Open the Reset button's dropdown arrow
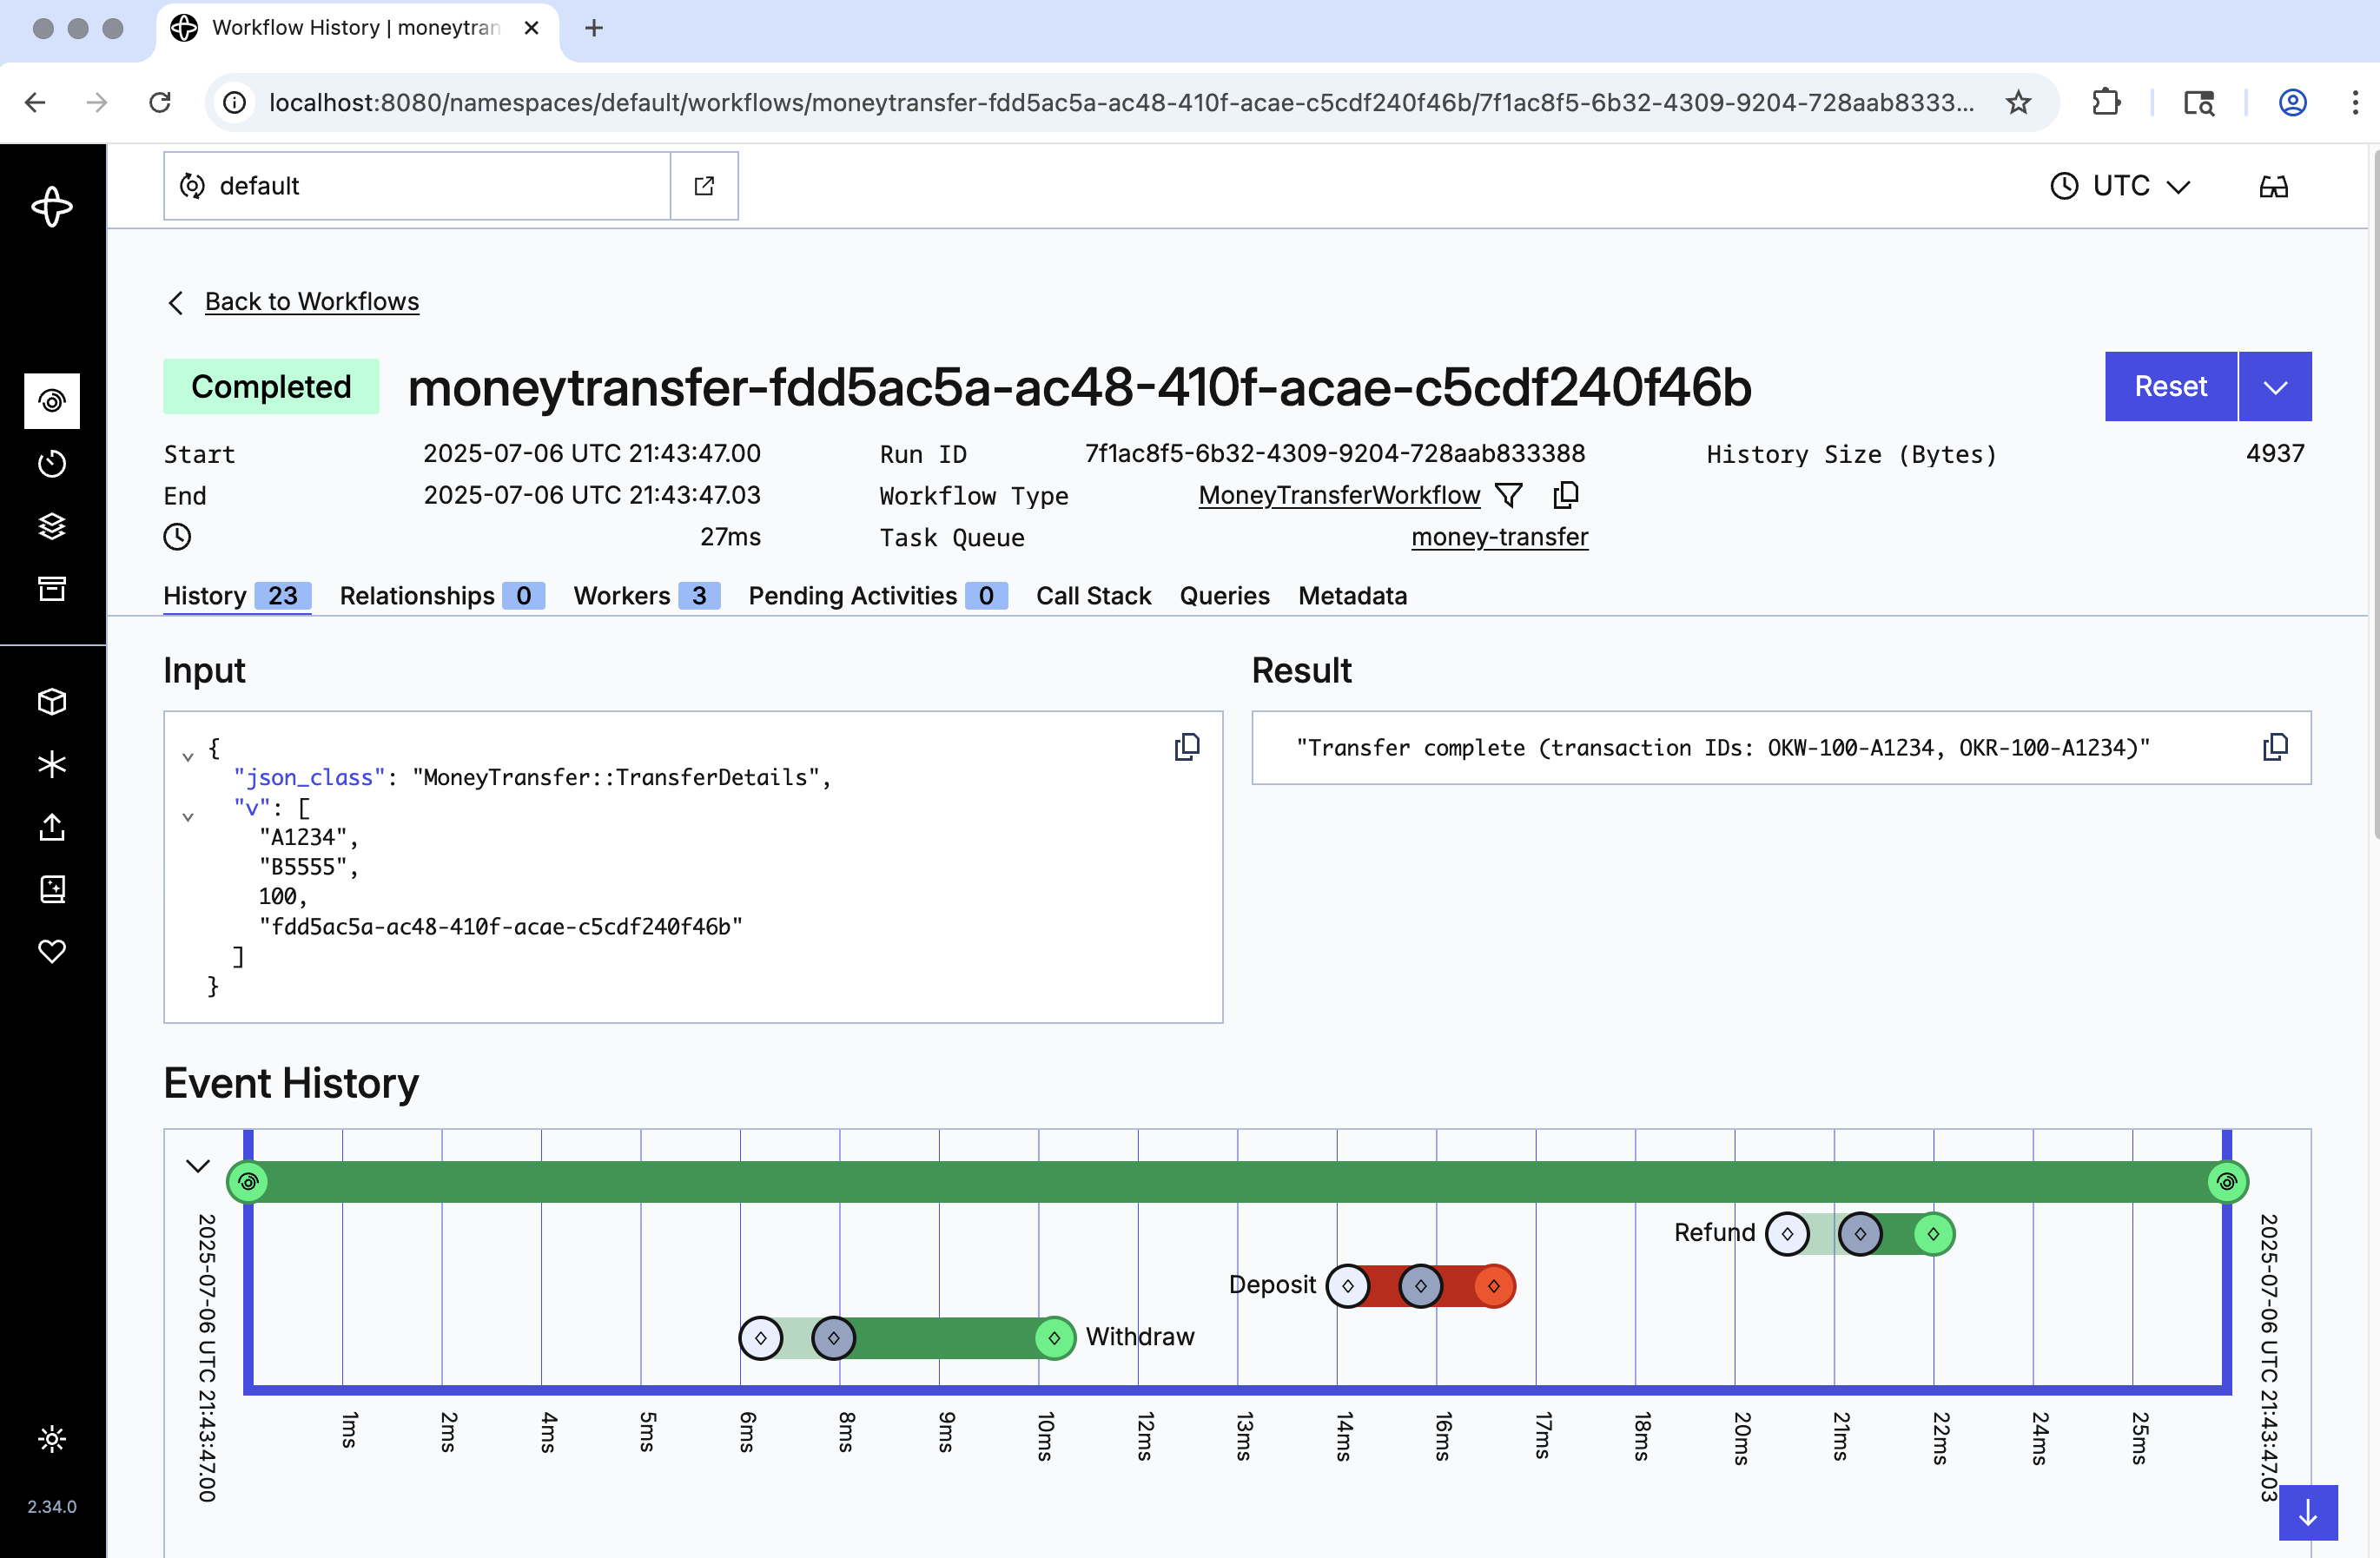This screenshot has width=2380, height=1558. [2277, 386]
